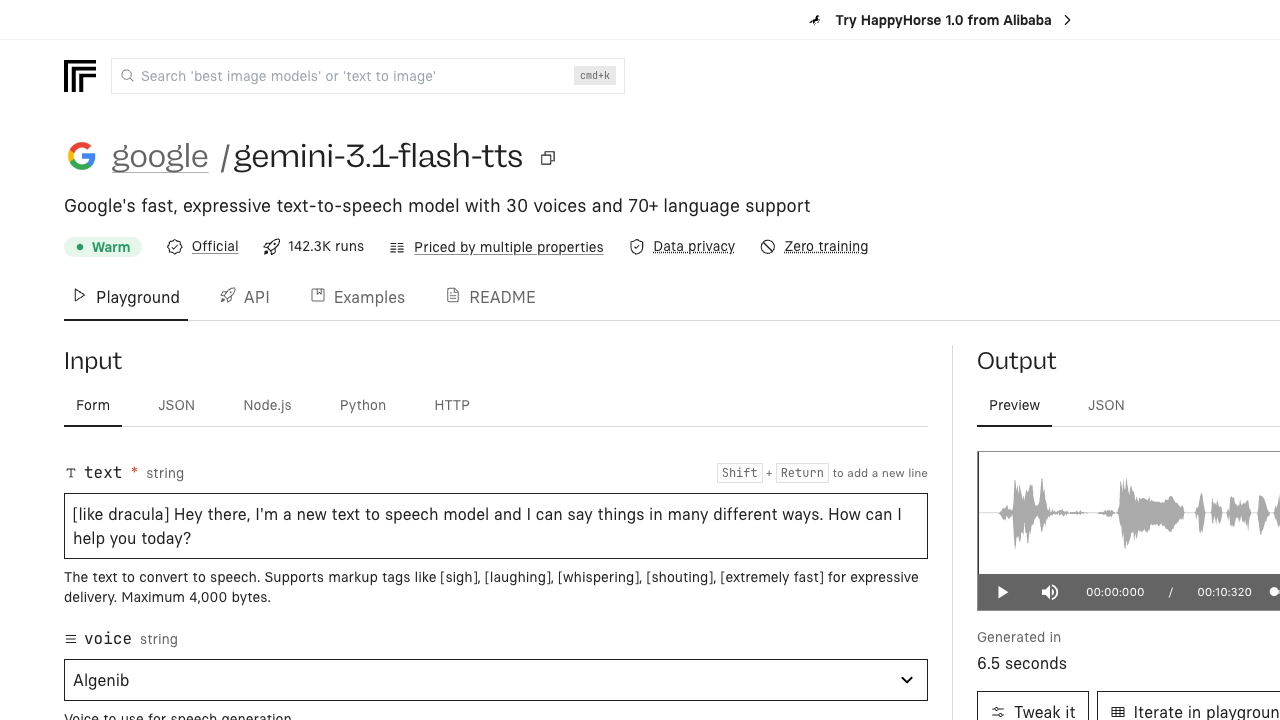The width and height of the screenshot is (1280, 720).
Task: Open the Data privacy link
Action: (694, 247)
